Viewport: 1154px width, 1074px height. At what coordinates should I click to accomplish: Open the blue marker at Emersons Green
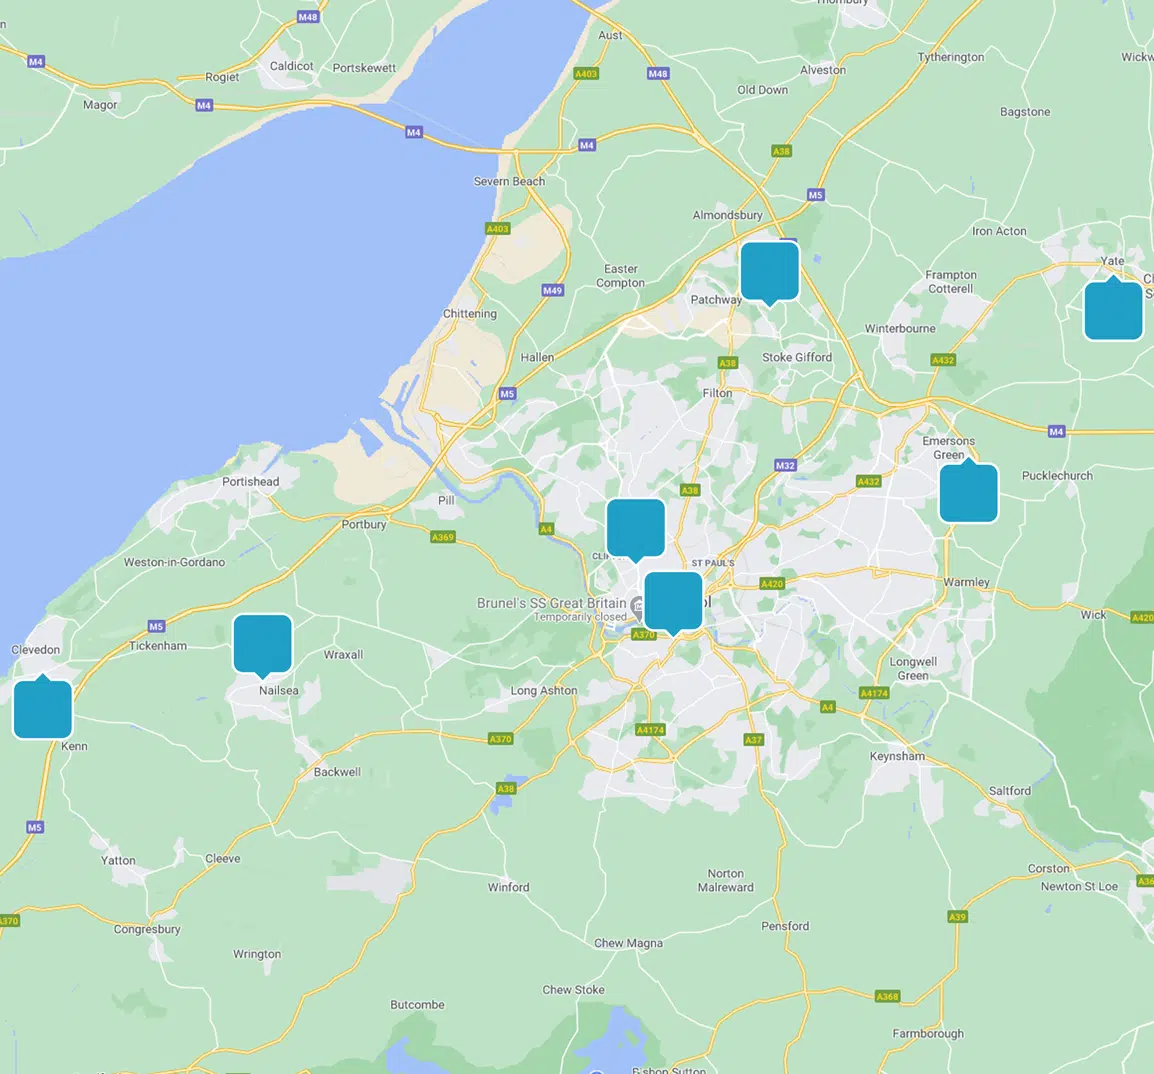pos(968,493)
